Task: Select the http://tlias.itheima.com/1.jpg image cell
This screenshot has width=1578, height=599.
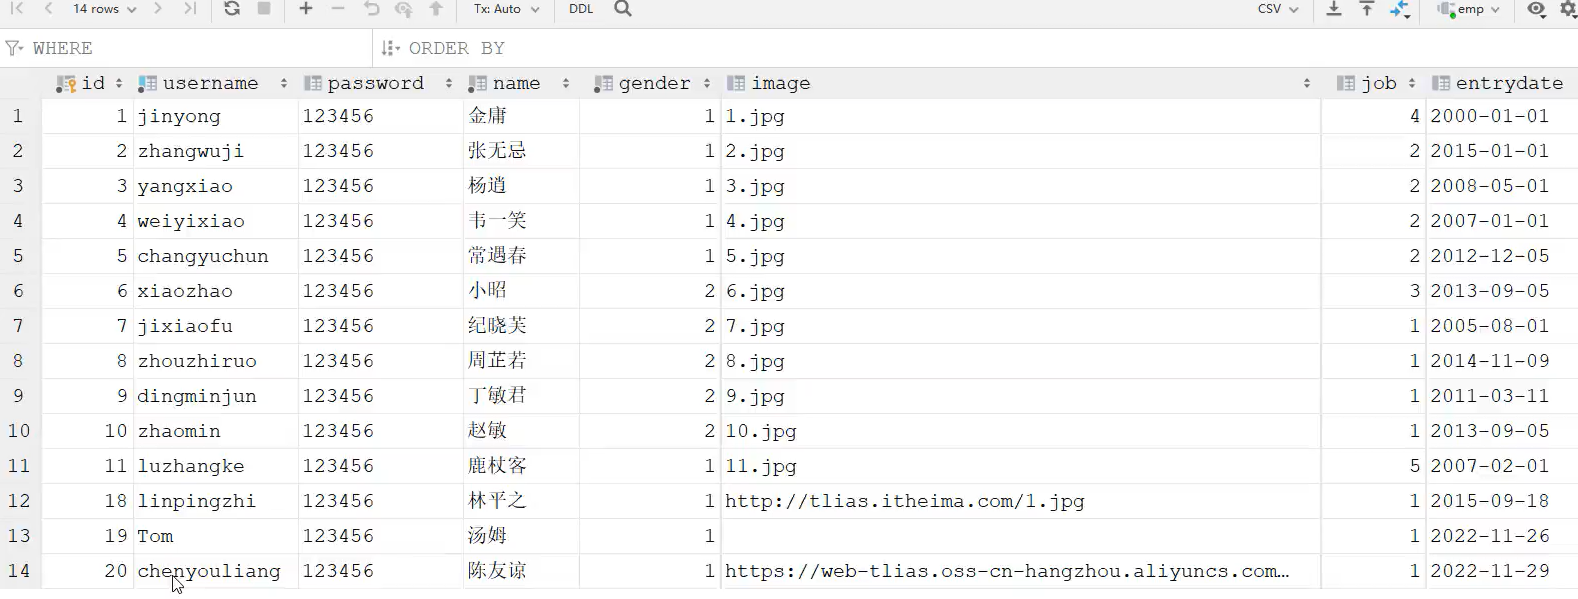Action: pyautogui.click(x=1021, y=501)
